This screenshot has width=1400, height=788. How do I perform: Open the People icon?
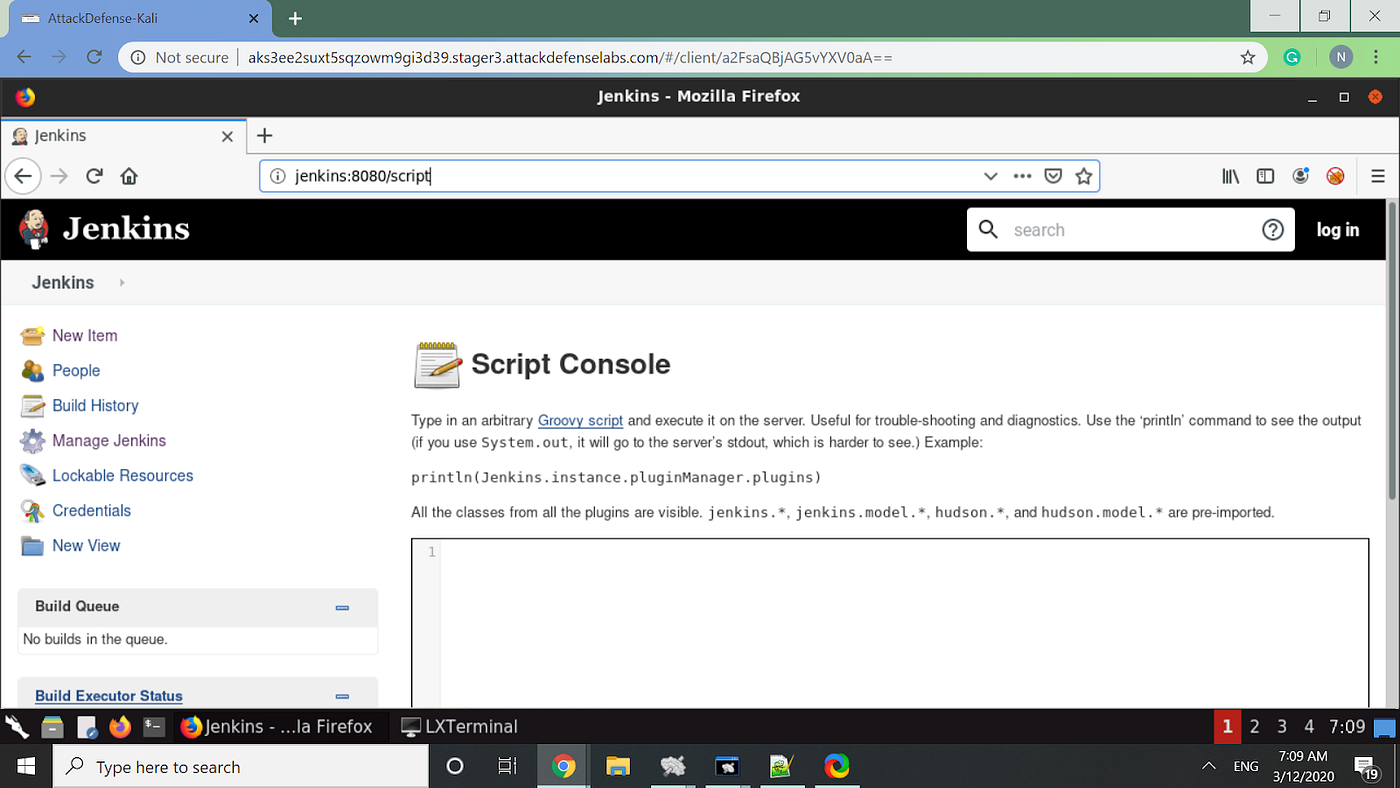point(31,370)
